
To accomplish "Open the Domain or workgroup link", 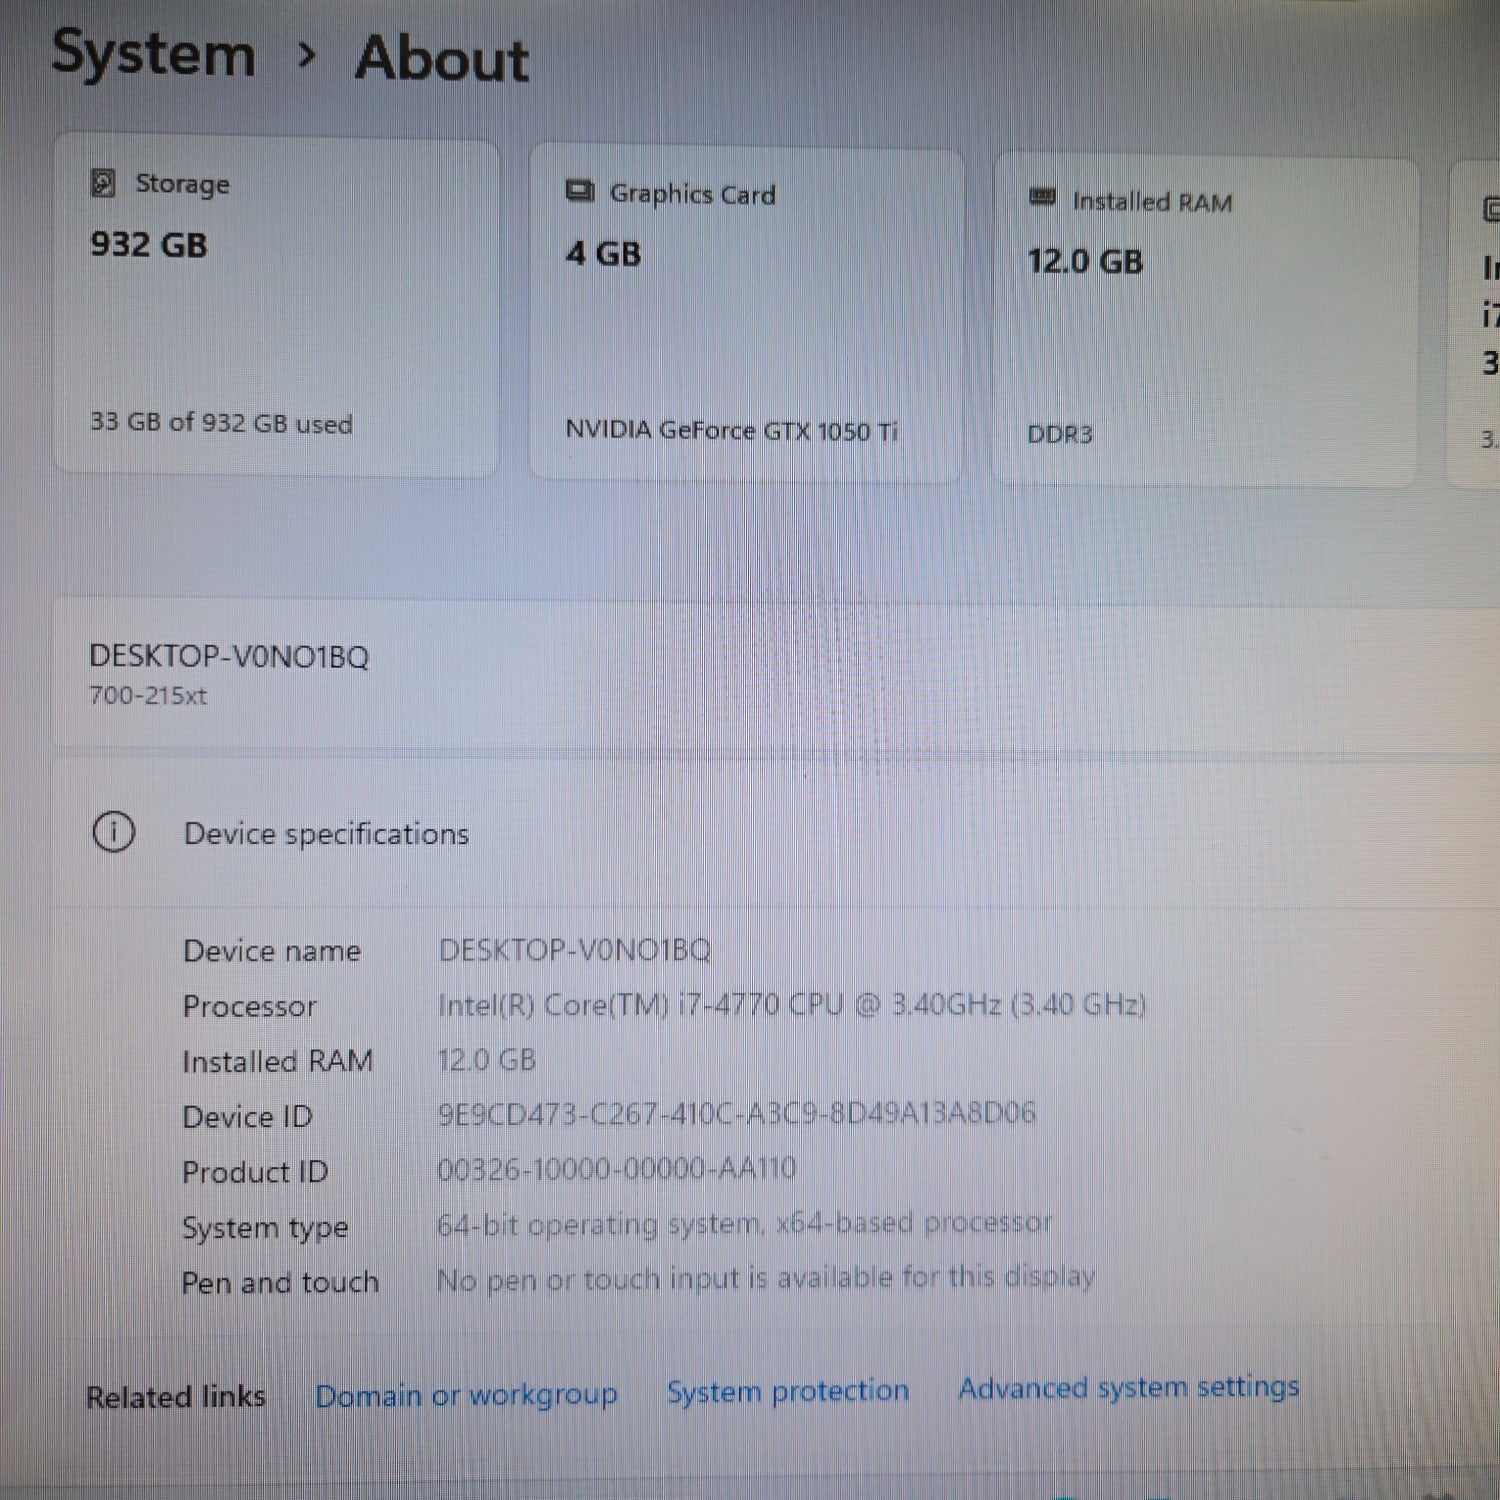I will [466, 1393].
